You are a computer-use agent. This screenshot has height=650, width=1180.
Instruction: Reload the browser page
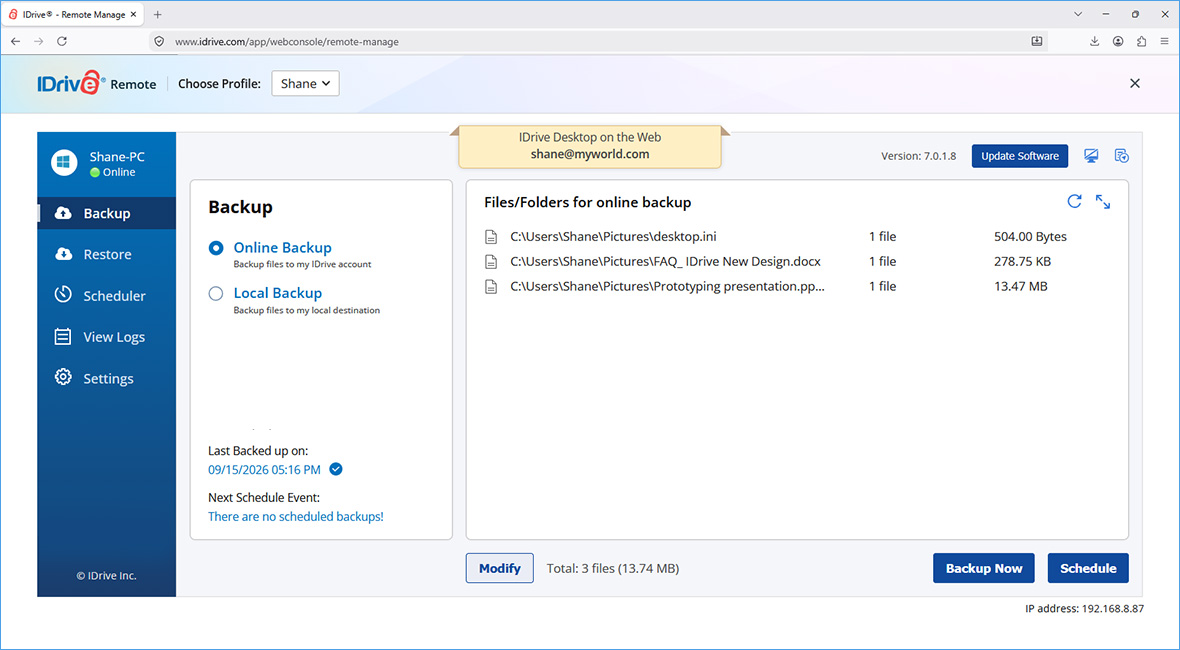click(x=62, y=41)
